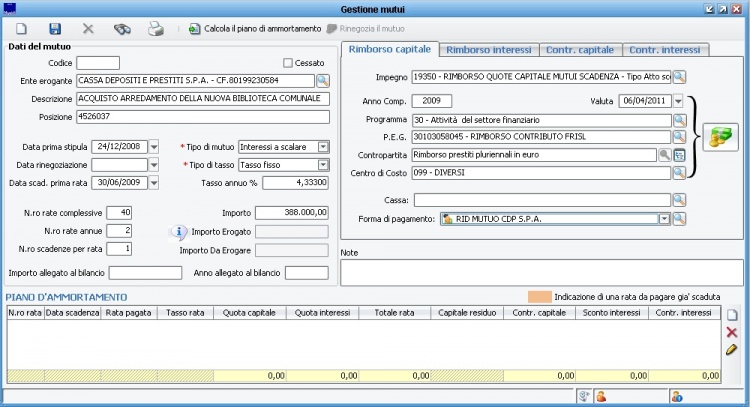Open Data prima stipula date picker
Image resolution: width=750 pixels, height=407 pixels.
[x=153, y=147]
